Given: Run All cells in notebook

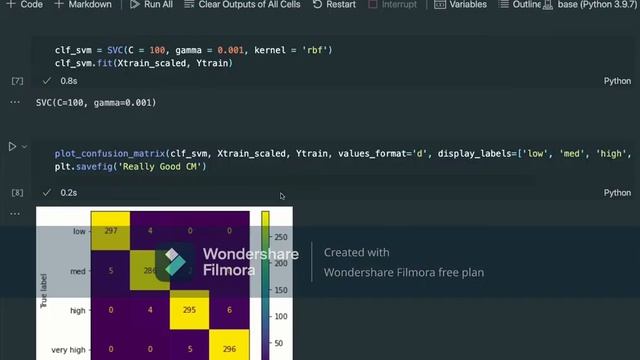Looking at the screenshot, I should click(x=151, y=4).
